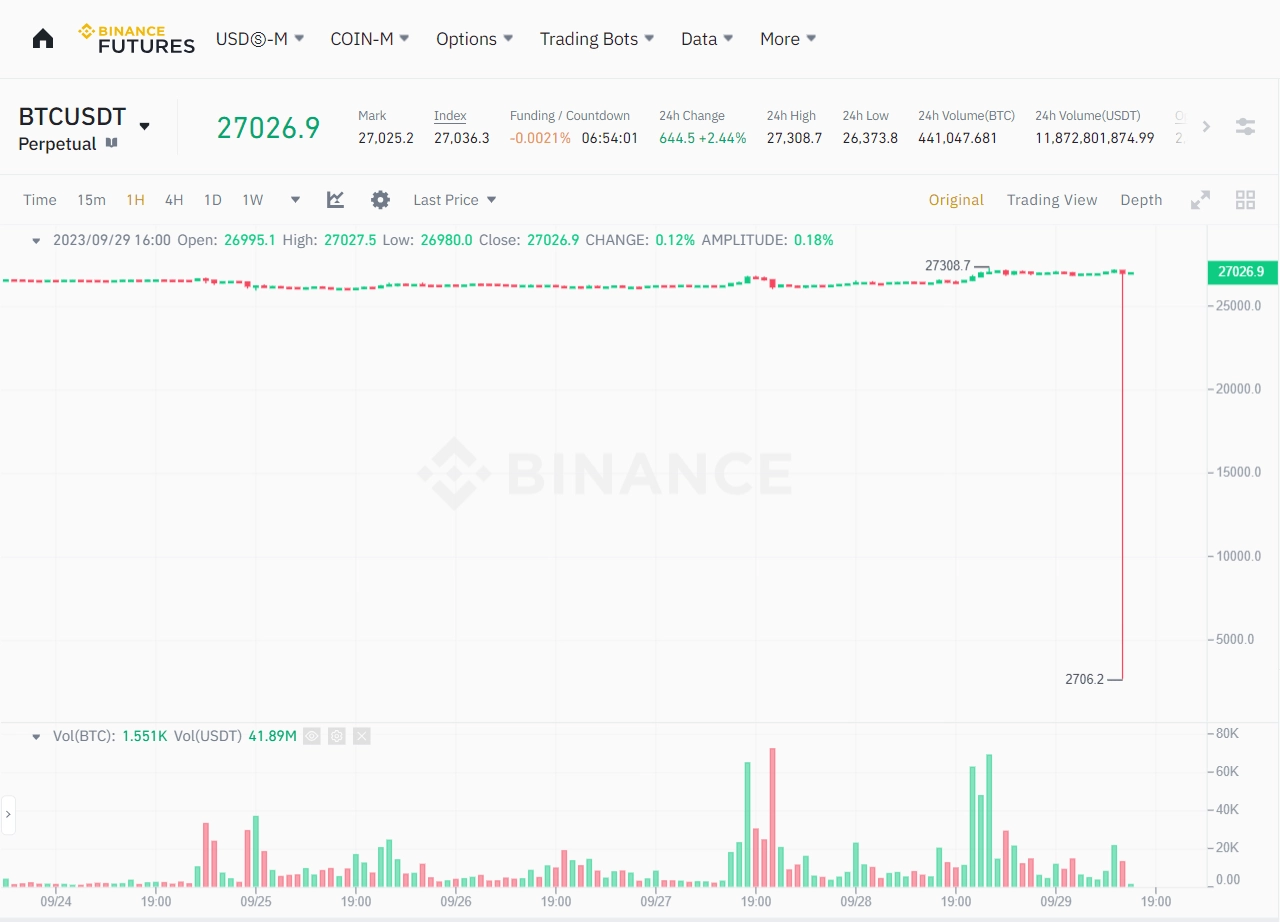Click the home icon in the top navigation
Viewport: 1280px width, 922px height.
click(43, 37)
